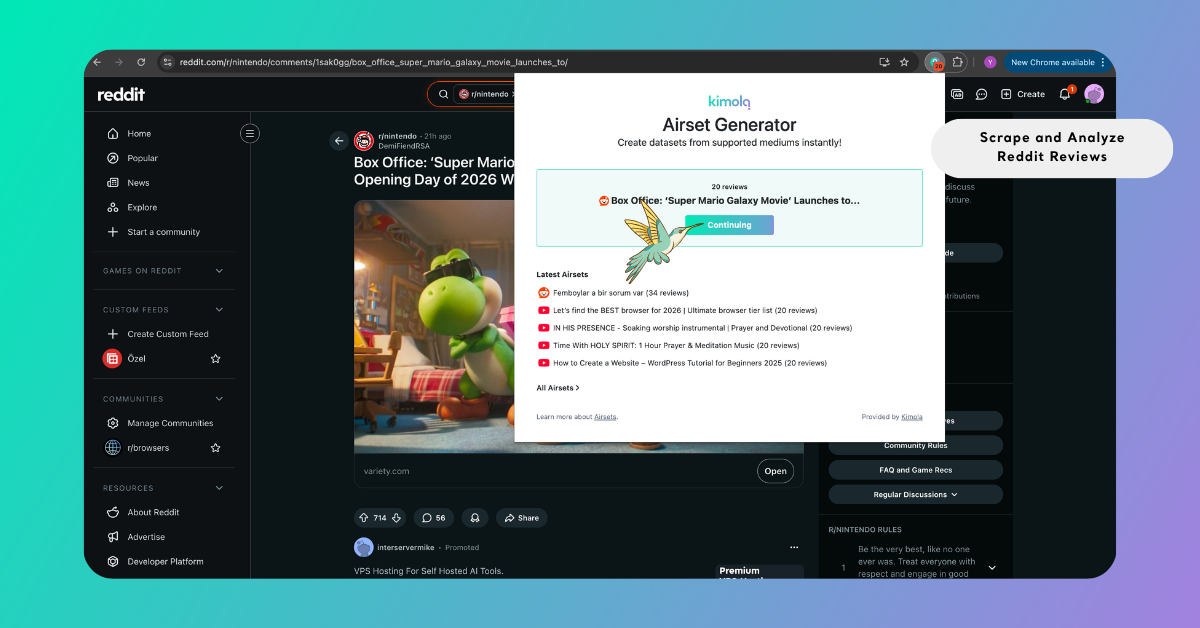Go back using the post back arrow
The image size is (1200, 628).
click(x=338, y=141)
